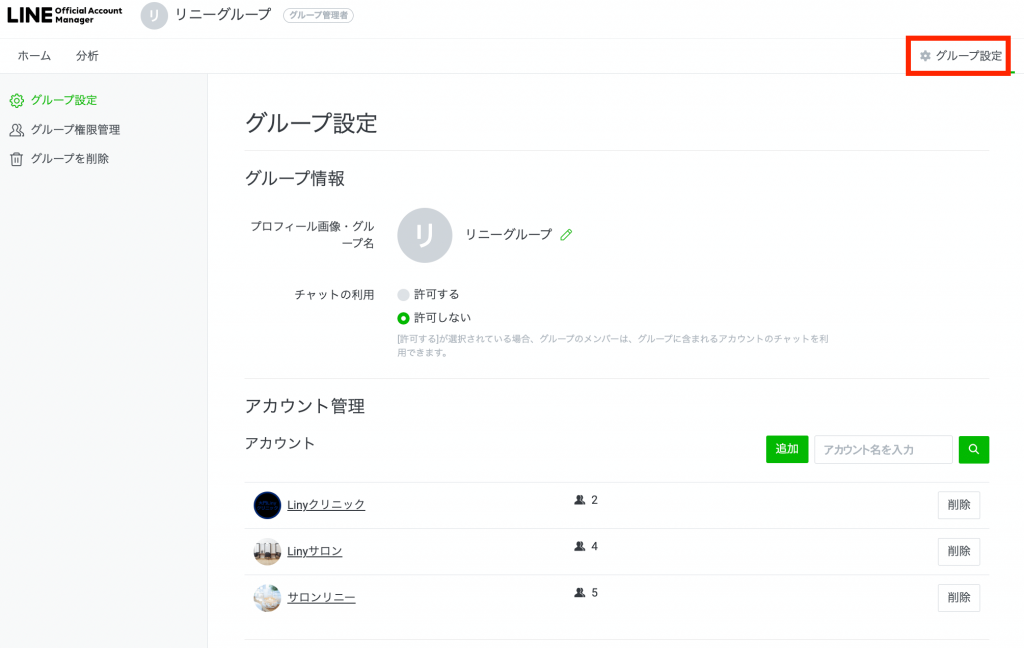
Task: Click the アカウント名を入力 search field
Action: (x=883, y=449)
